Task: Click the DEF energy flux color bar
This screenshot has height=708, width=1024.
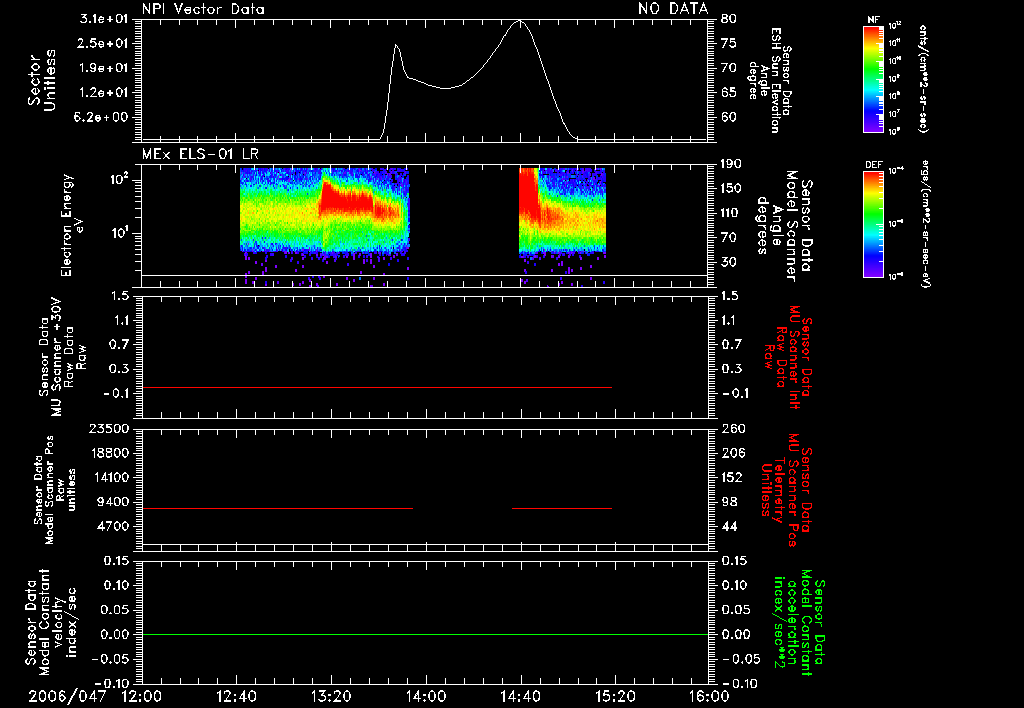Action: [873, 224]
